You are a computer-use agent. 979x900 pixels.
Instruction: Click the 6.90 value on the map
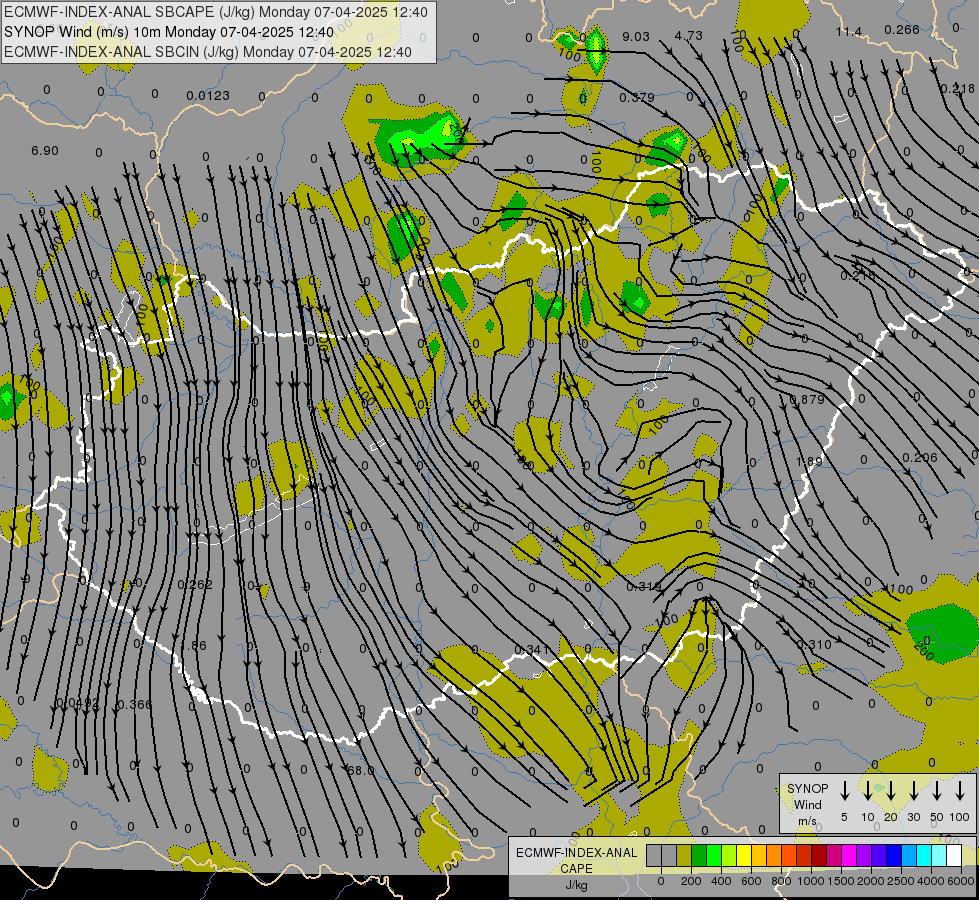coord(44,151)
